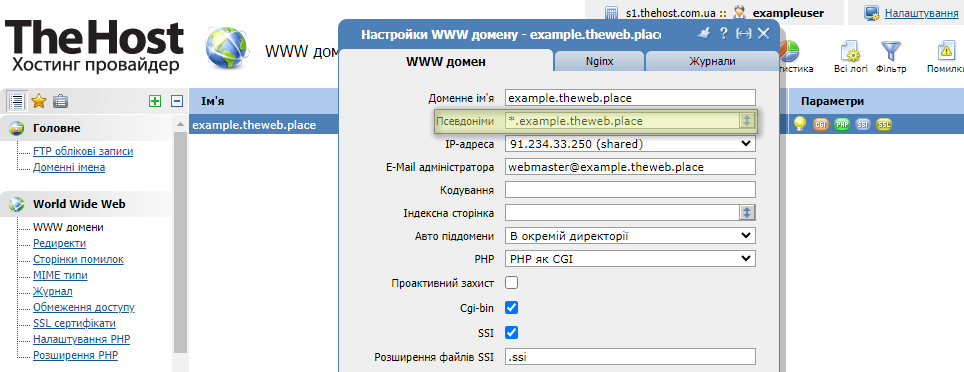This screenshot has height=372, width=964.
Task: Select the WWW домен tab
Action: [x=446, y=61]
